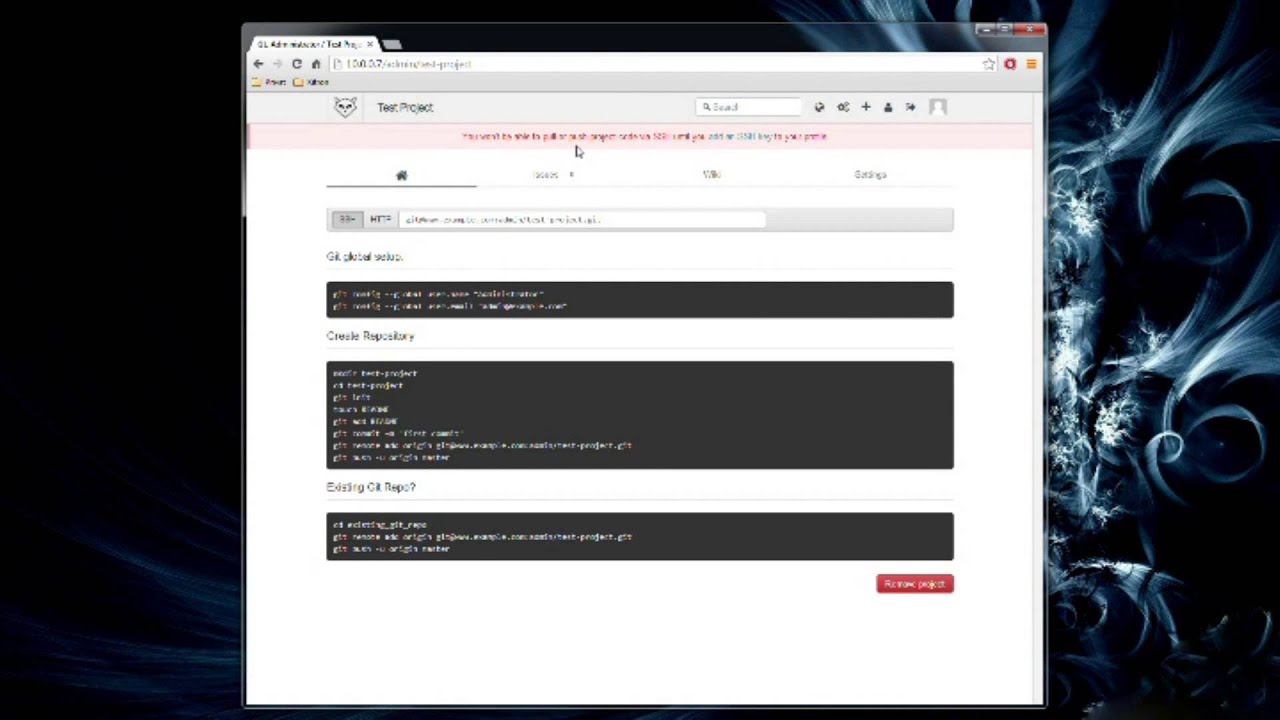1280x720 pixels.
Task: Open the profile user icon in GitLab header
Action: click(888, 107)
